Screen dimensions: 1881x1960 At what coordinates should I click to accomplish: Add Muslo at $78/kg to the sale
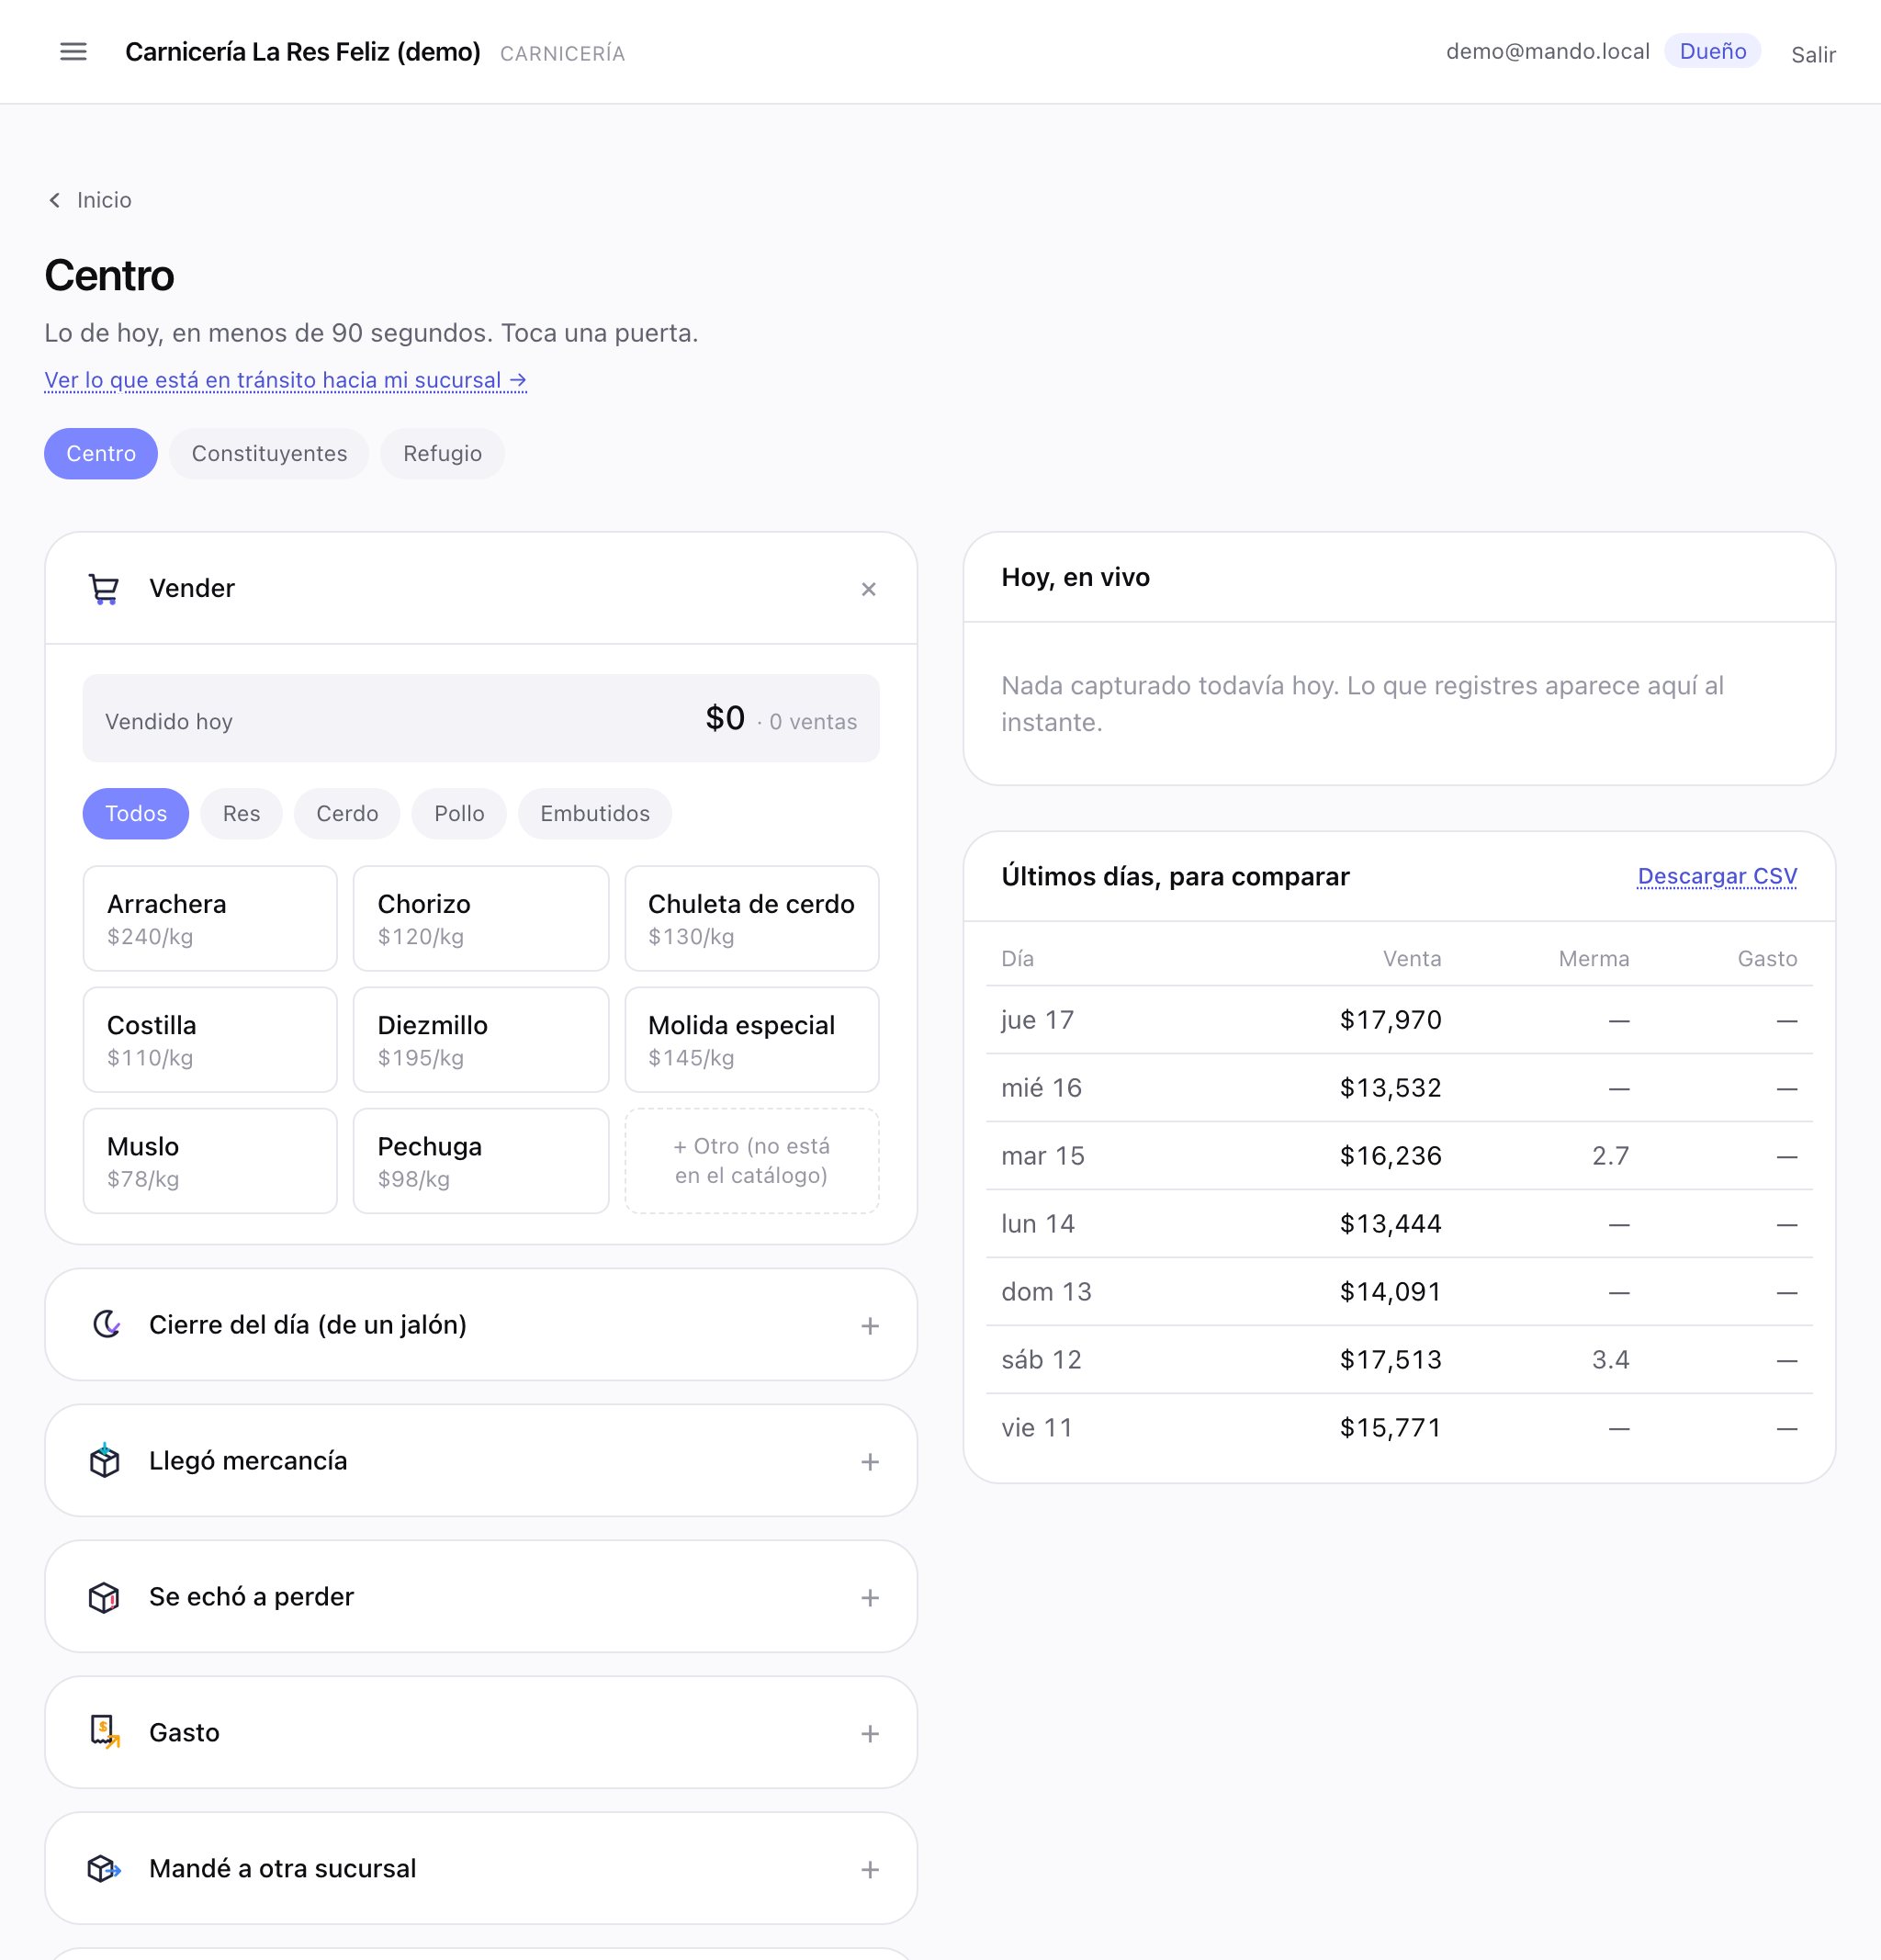pos(210,1161)
